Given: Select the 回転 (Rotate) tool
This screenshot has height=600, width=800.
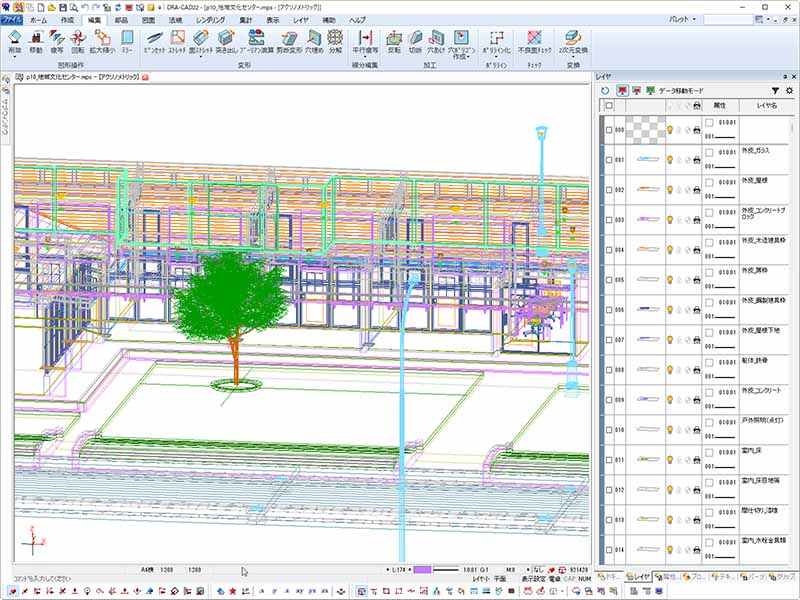Looking at the screenshot, I should pyautogui.click(x=78, y=38).
